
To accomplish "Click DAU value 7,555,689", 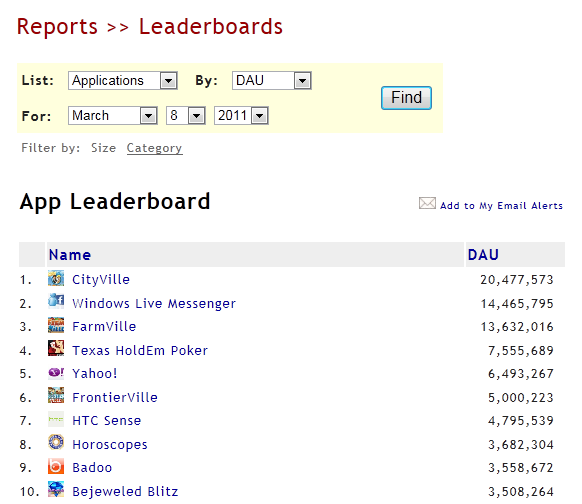I will 521,350.
